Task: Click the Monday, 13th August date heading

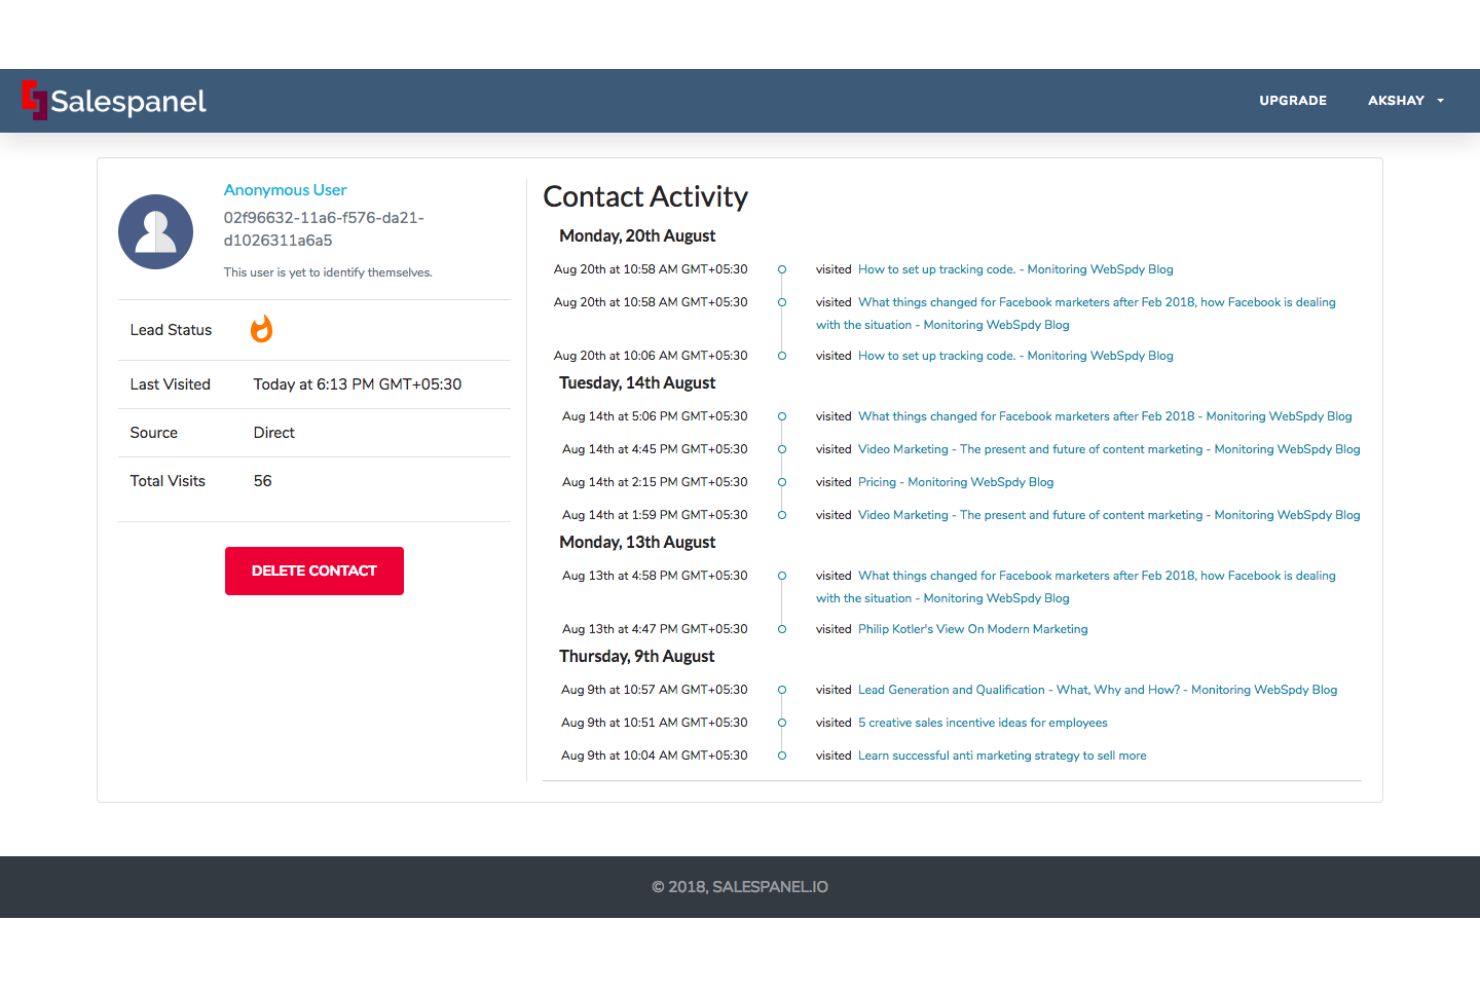Action: [x=637, y=542]
